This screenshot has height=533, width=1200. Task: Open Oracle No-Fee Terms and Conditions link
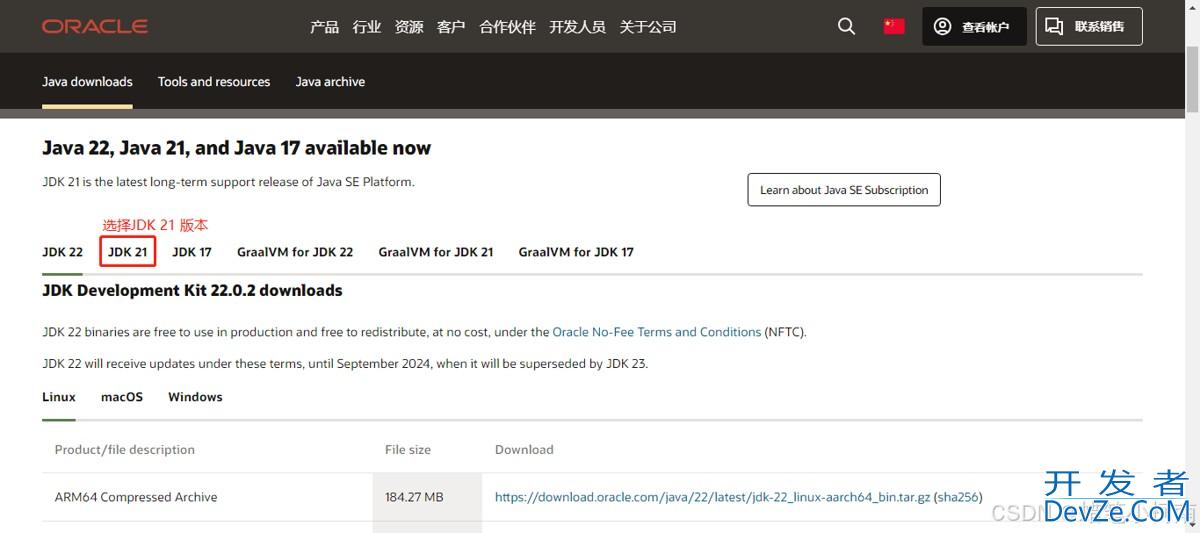(657, 332)
